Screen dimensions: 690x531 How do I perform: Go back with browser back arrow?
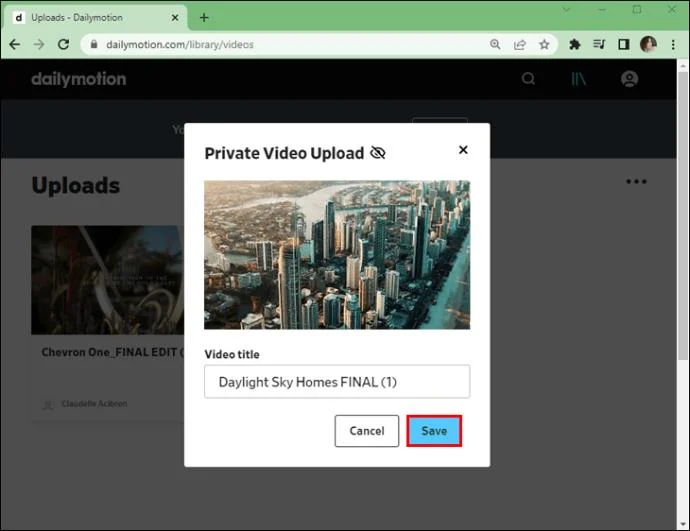[15, 44]
